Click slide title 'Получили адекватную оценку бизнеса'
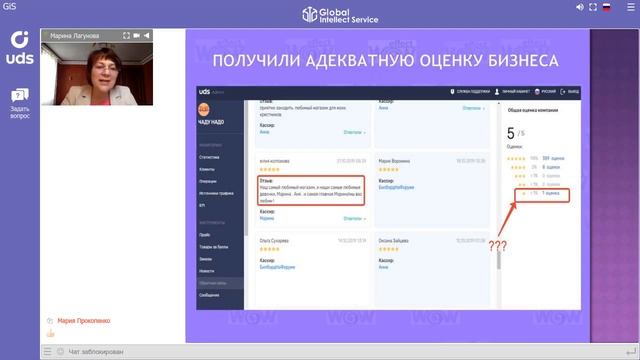This screenshot has width=640, height=360. 385,61
